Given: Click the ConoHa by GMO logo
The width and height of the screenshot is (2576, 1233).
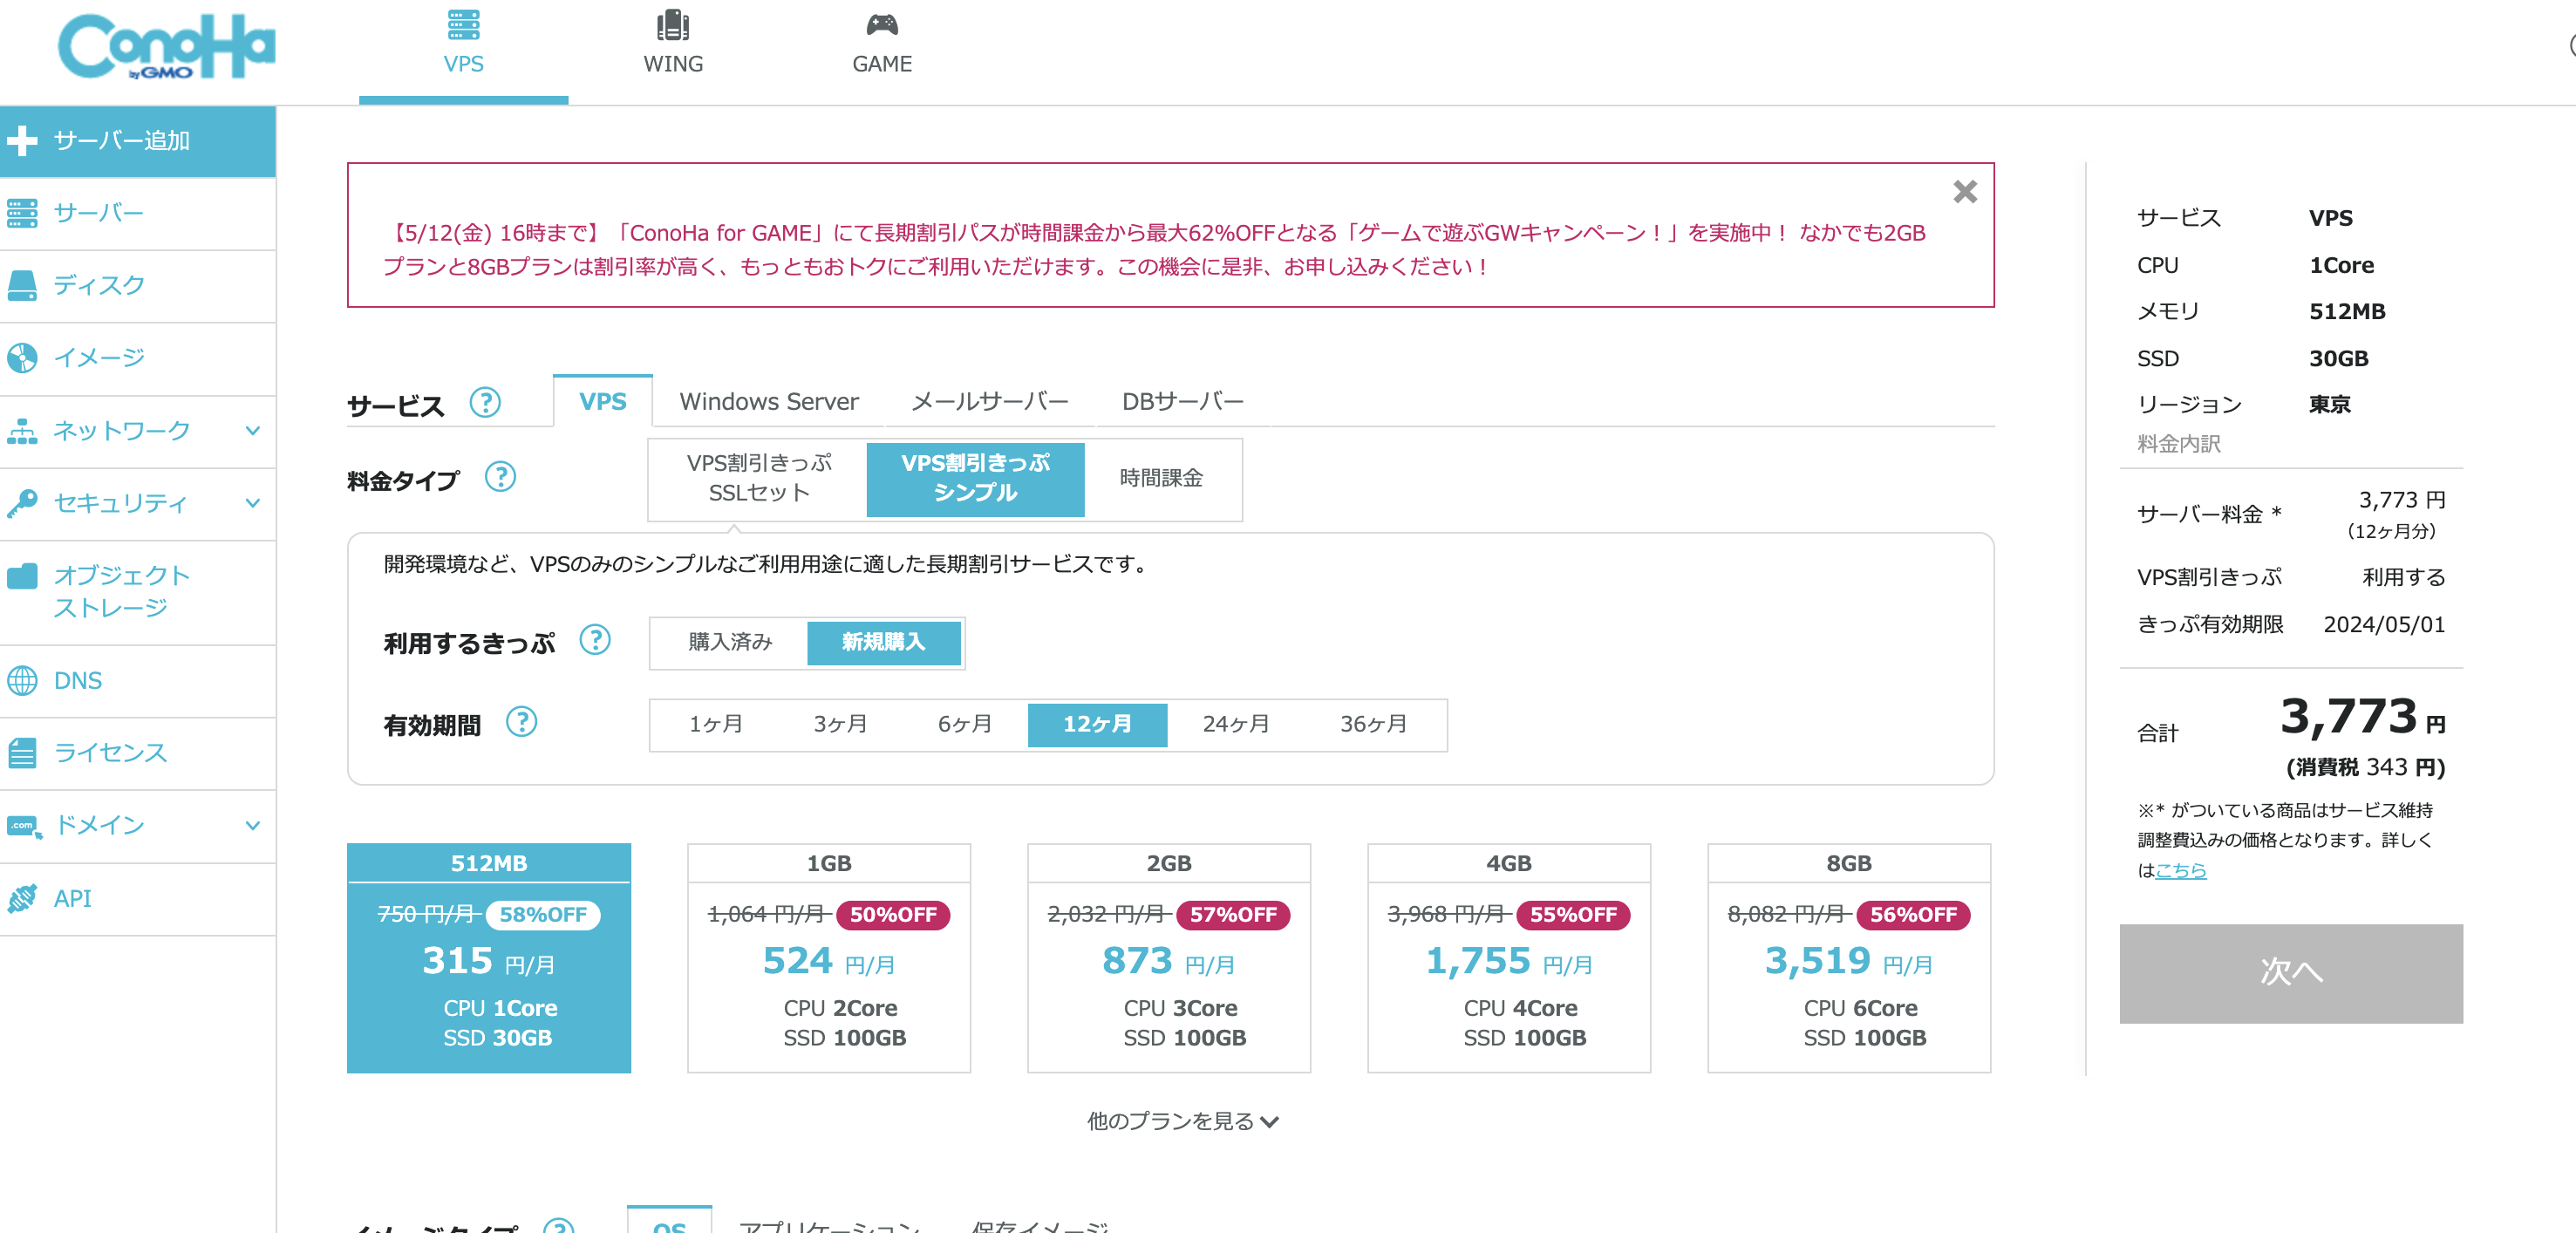Looking at the screenshot, I should (x=166, y=47).
